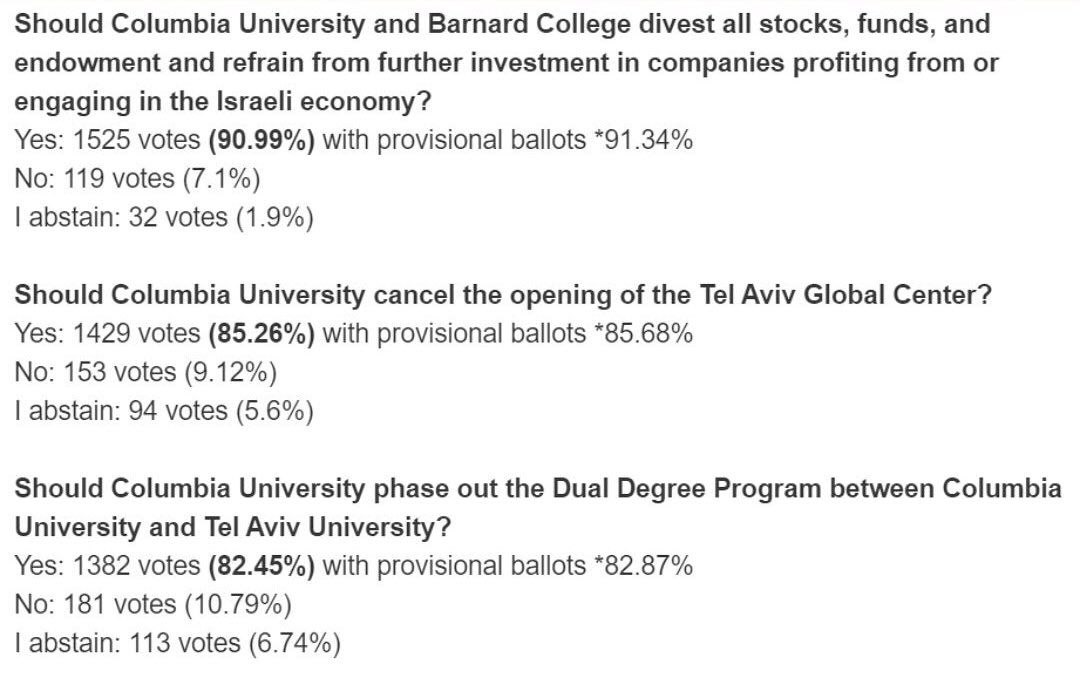Select 'No: 181 votes (10.79%)' line
The image size is (1080, 674).
(153, 604)
